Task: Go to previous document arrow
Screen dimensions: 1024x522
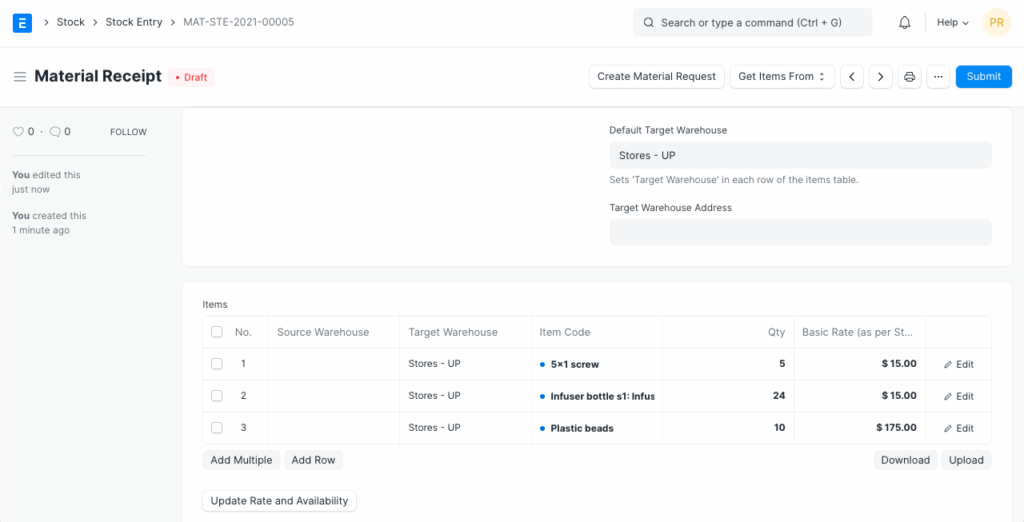Action: coord(851,77)
